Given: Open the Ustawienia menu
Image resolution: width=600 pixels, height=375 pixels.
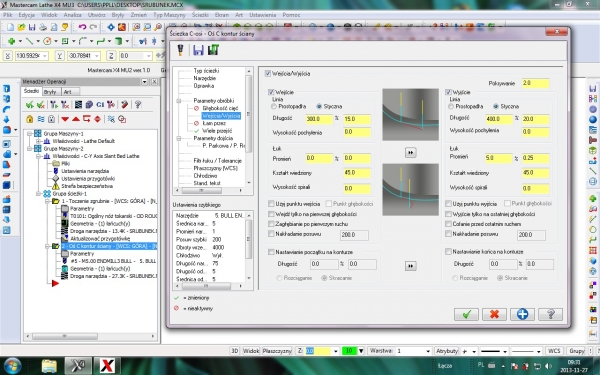Looking at the screenshot, I should 262,15.
